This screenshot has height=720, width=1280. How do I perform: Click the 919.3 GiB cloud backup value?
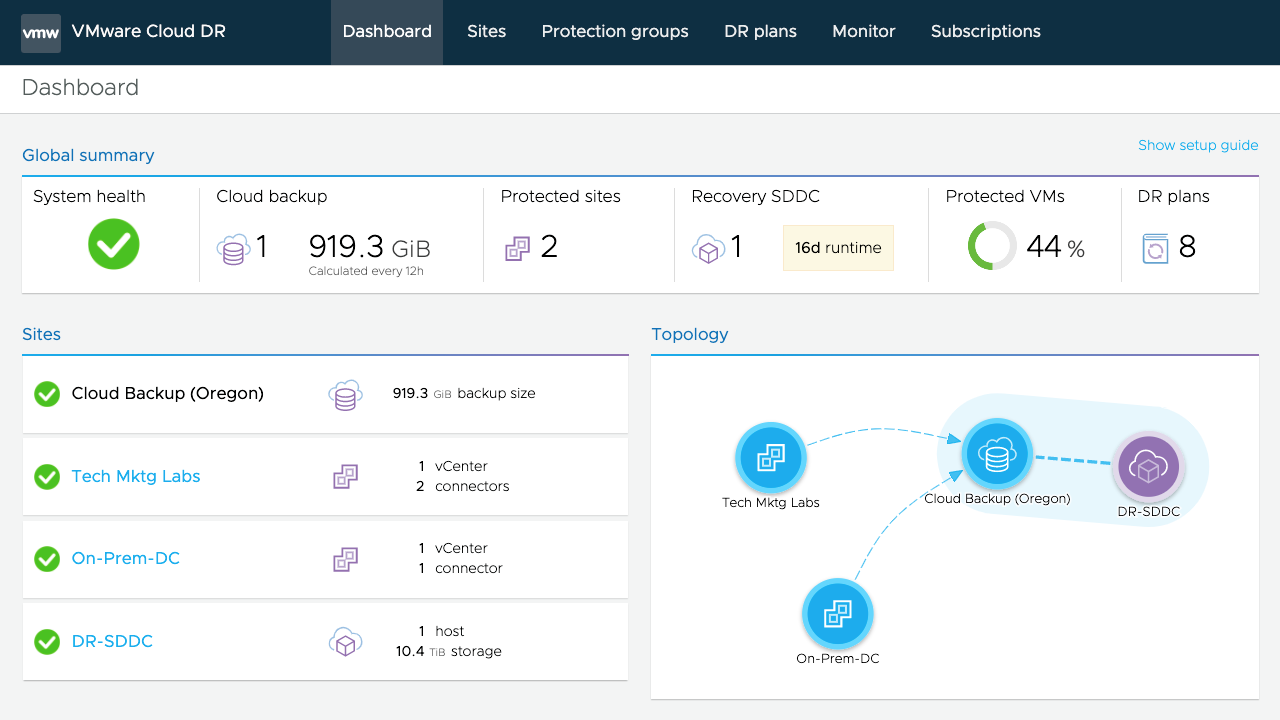tap(369, 247)
